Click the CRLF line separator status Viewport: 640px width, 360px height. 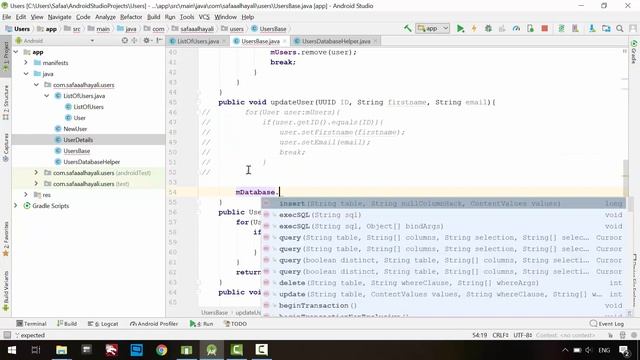click(500, 335)
